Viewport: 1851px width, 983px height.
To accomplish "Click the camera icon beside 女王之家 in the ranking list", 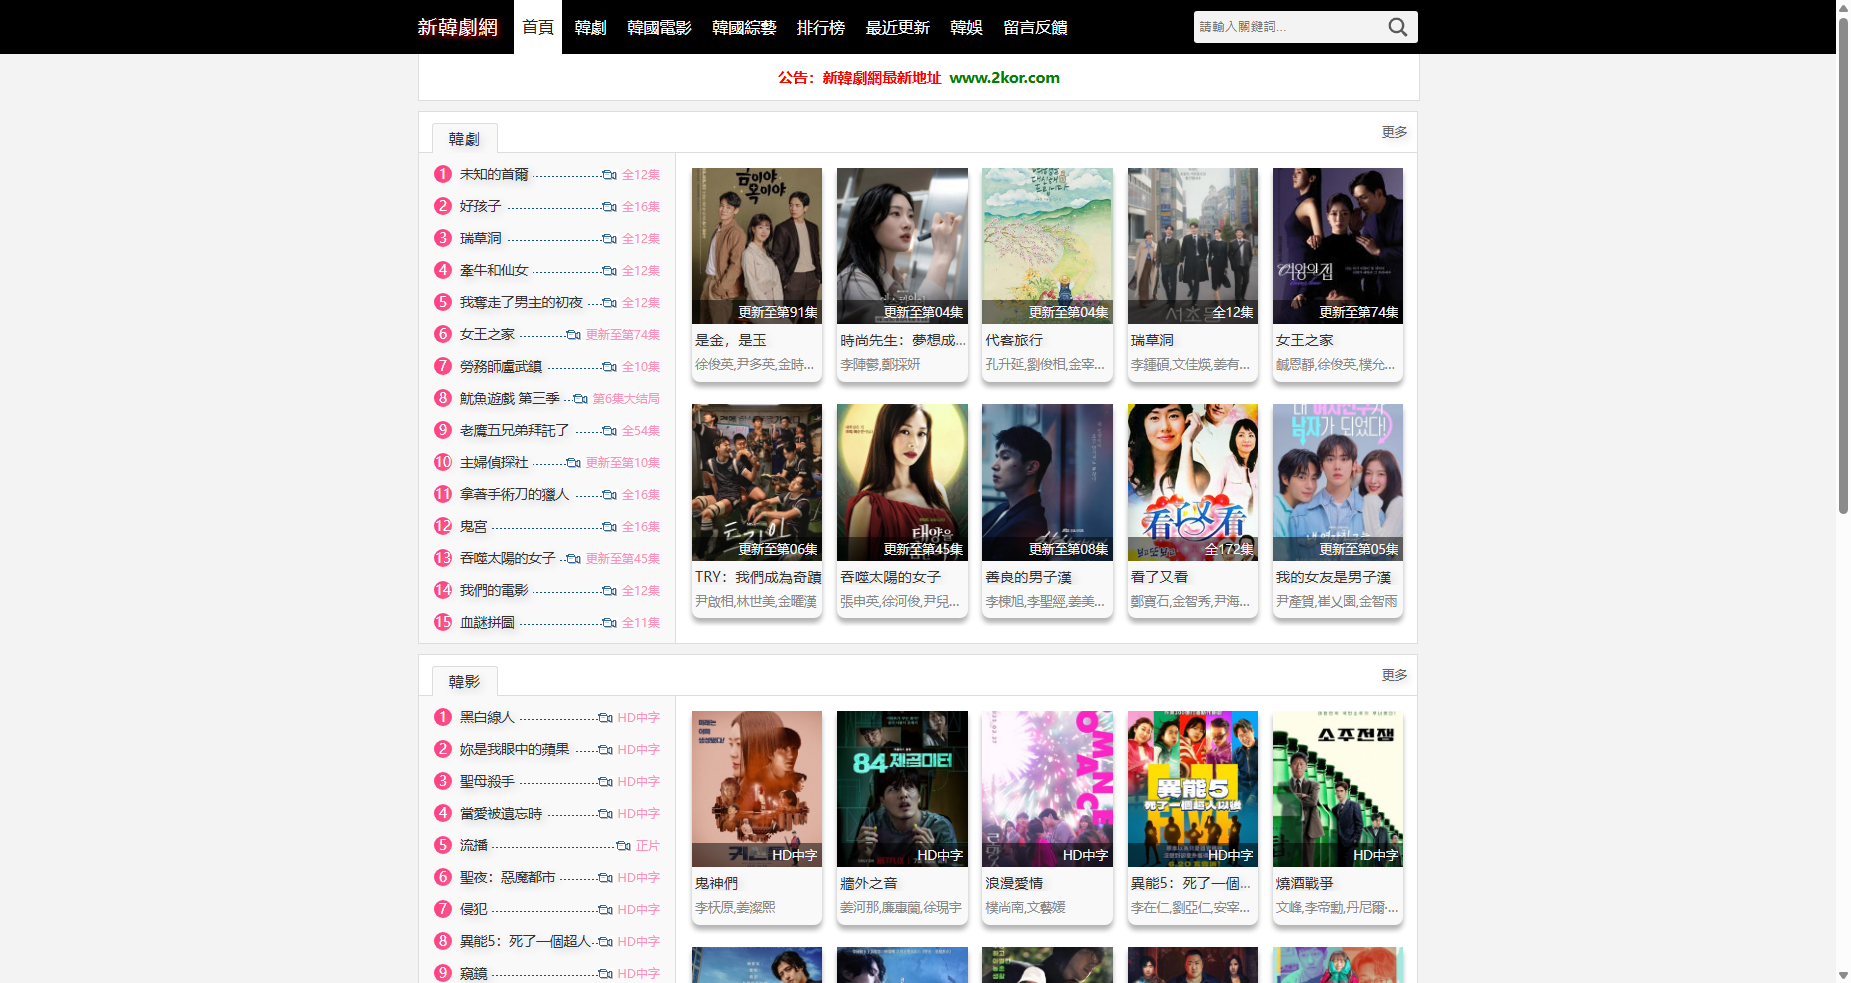I will (573, 335).
